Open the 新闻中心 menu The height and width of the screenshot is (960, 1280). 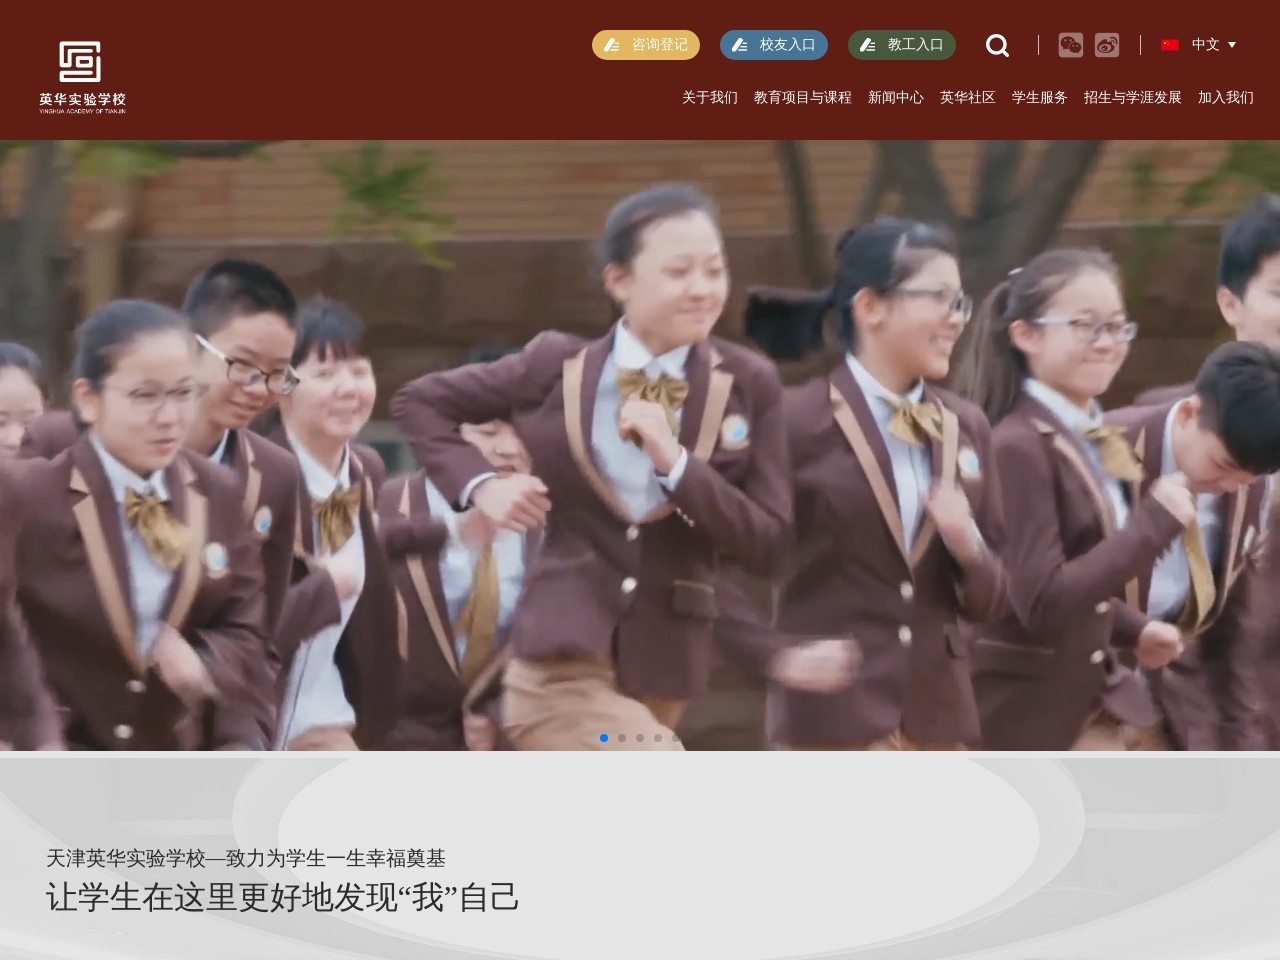point(895,98)
